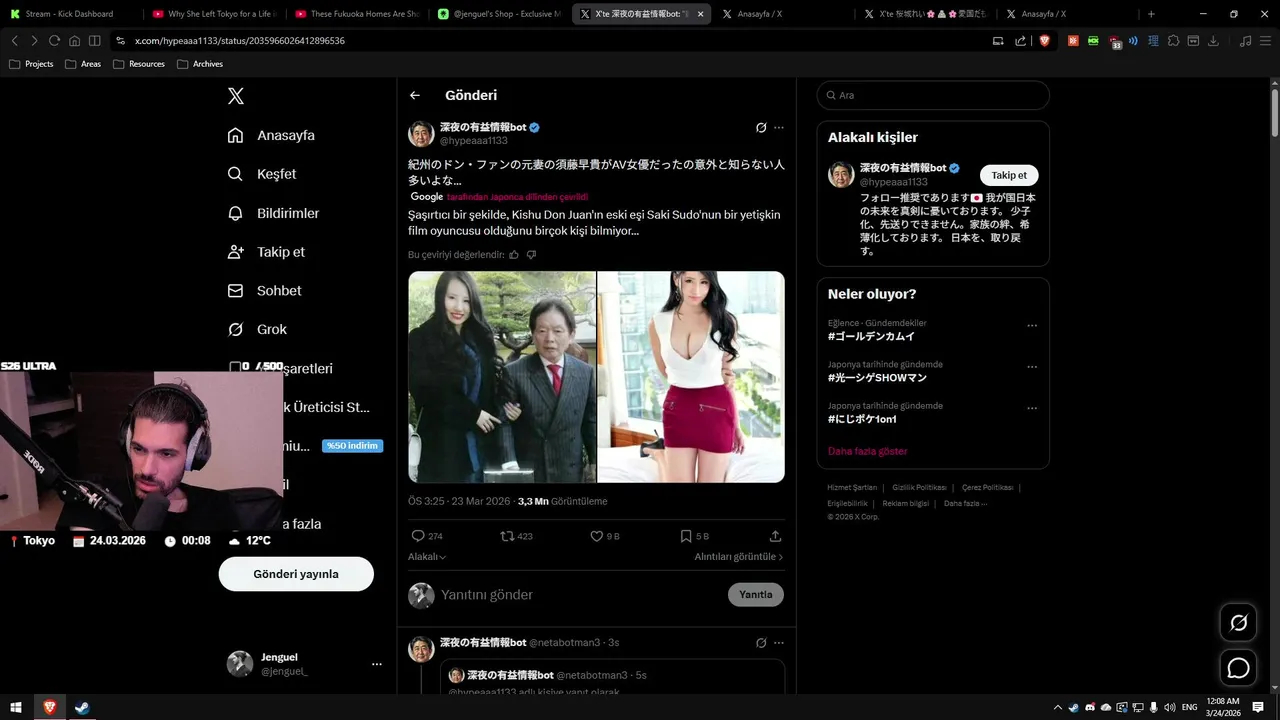This screenshot has height=720, width=1280.
Task: Click the Brave Shields lion icon
Action: [x=1044, y=41]
